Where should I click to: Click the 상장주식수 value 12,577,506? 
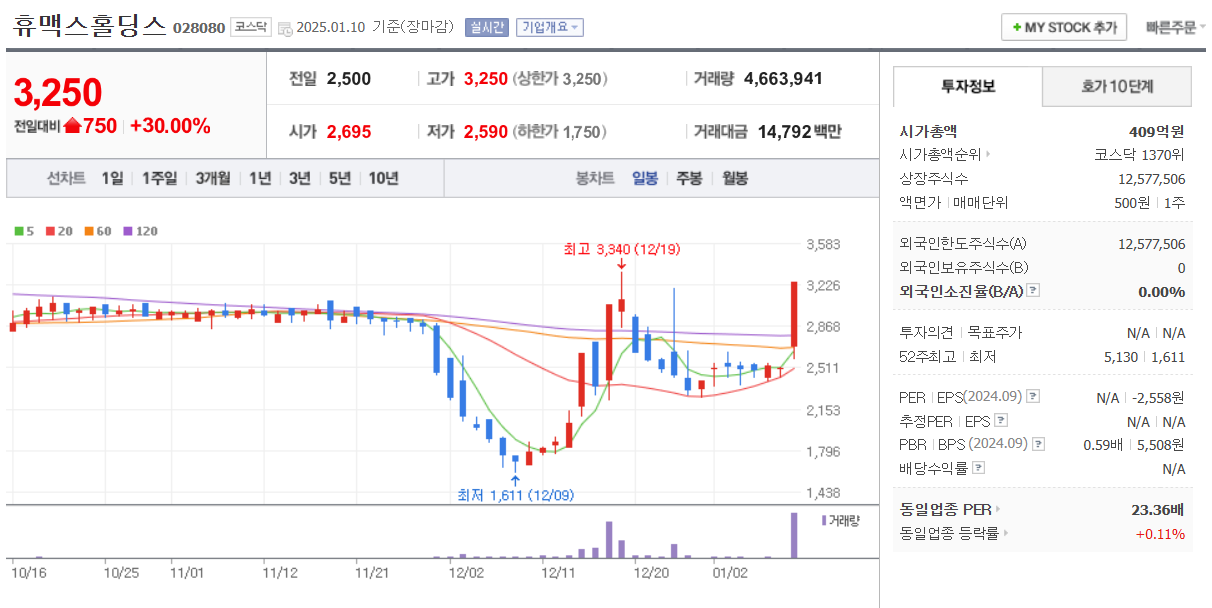1151,179
